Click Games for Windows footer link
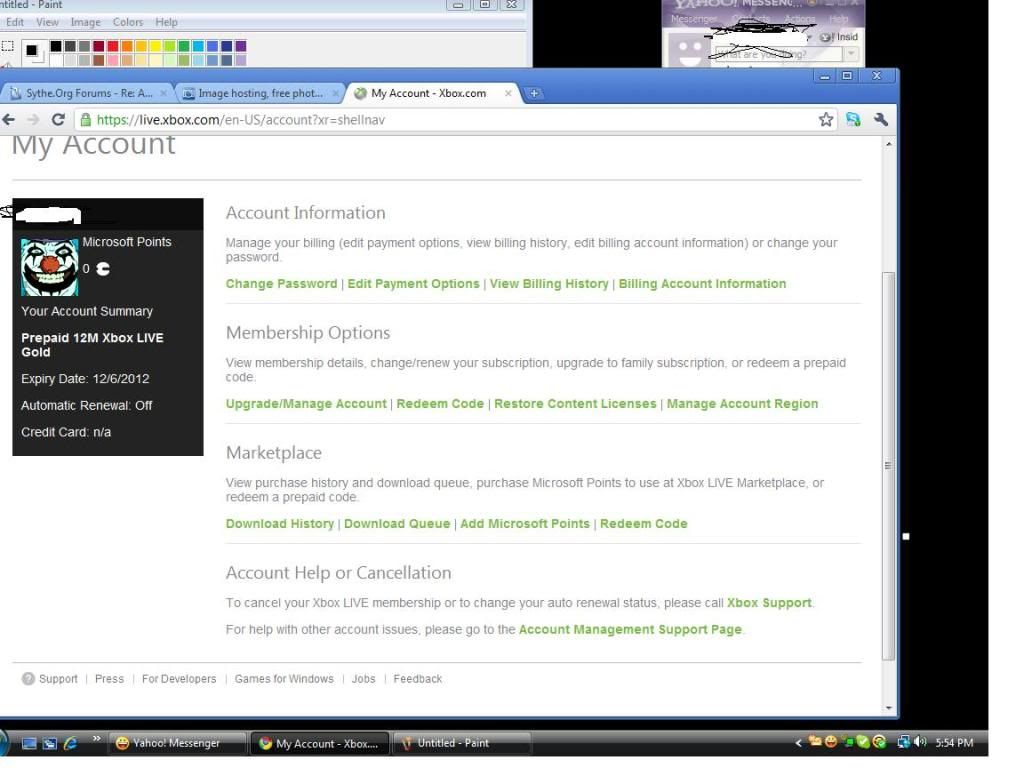This screenshot has height=768, width=1024. click(x=284, y=679)
